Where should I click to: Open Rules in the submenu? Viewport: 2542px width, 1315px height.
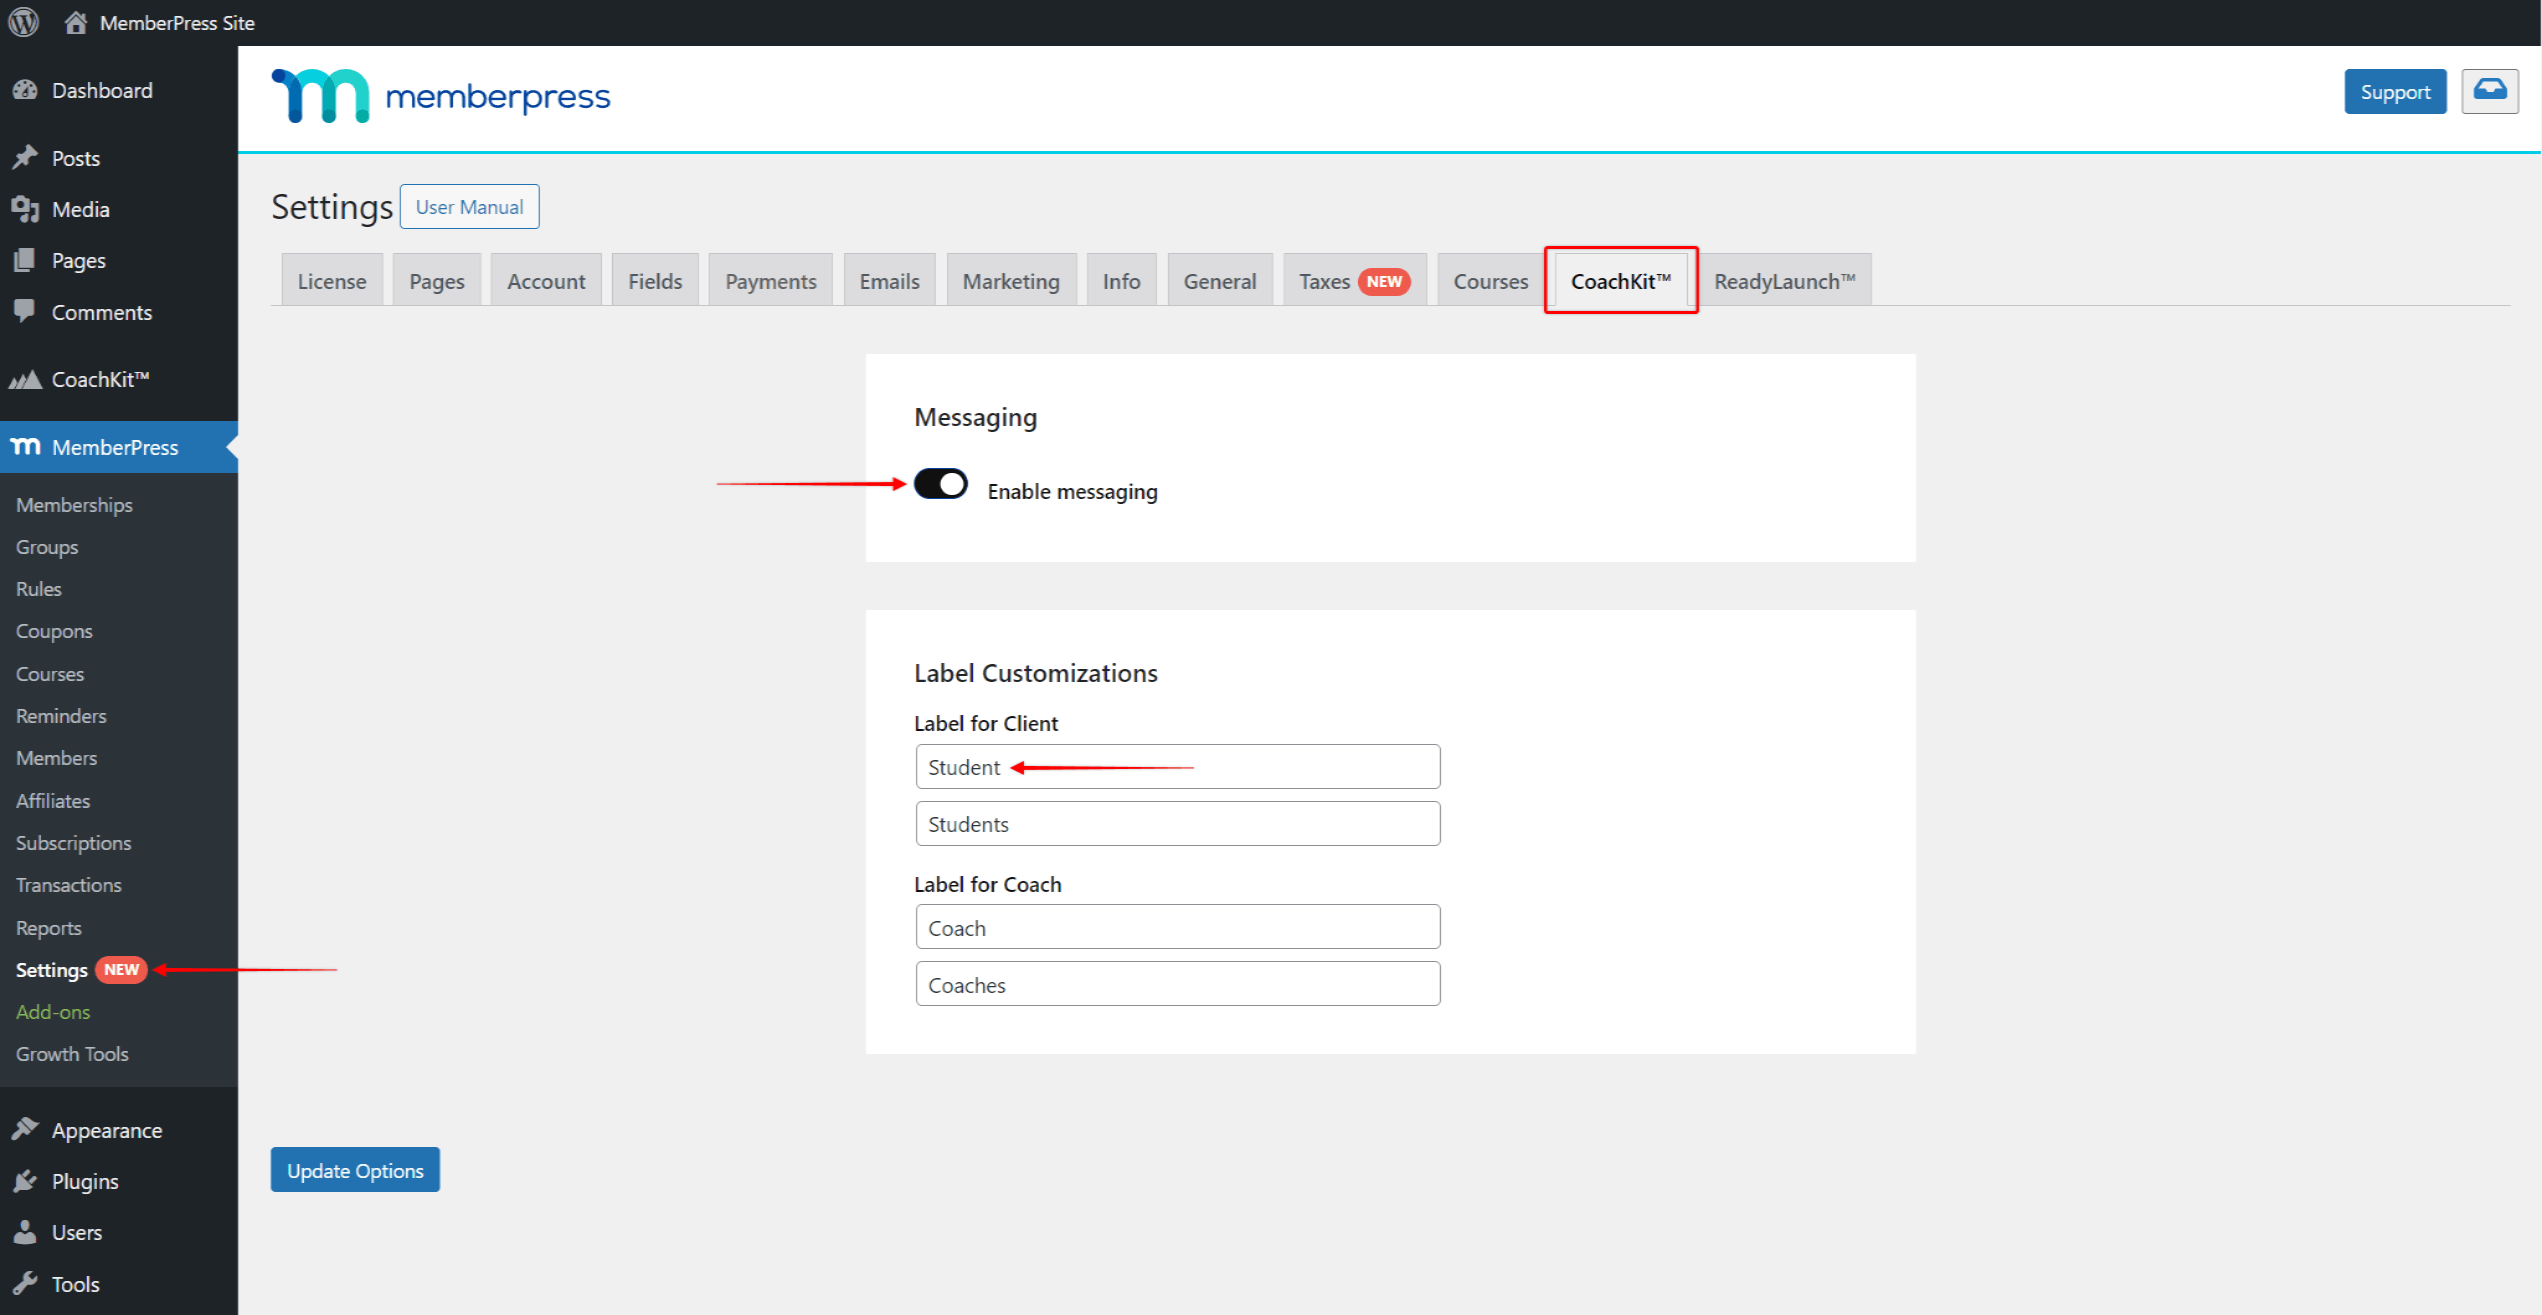[x=39, y=589]
